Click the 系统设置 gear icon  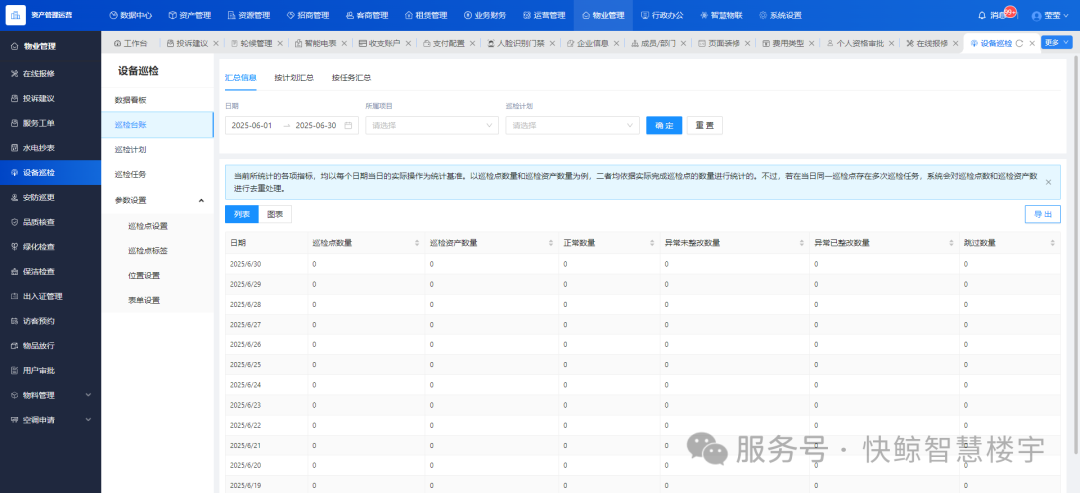click(x=762, y=14)
